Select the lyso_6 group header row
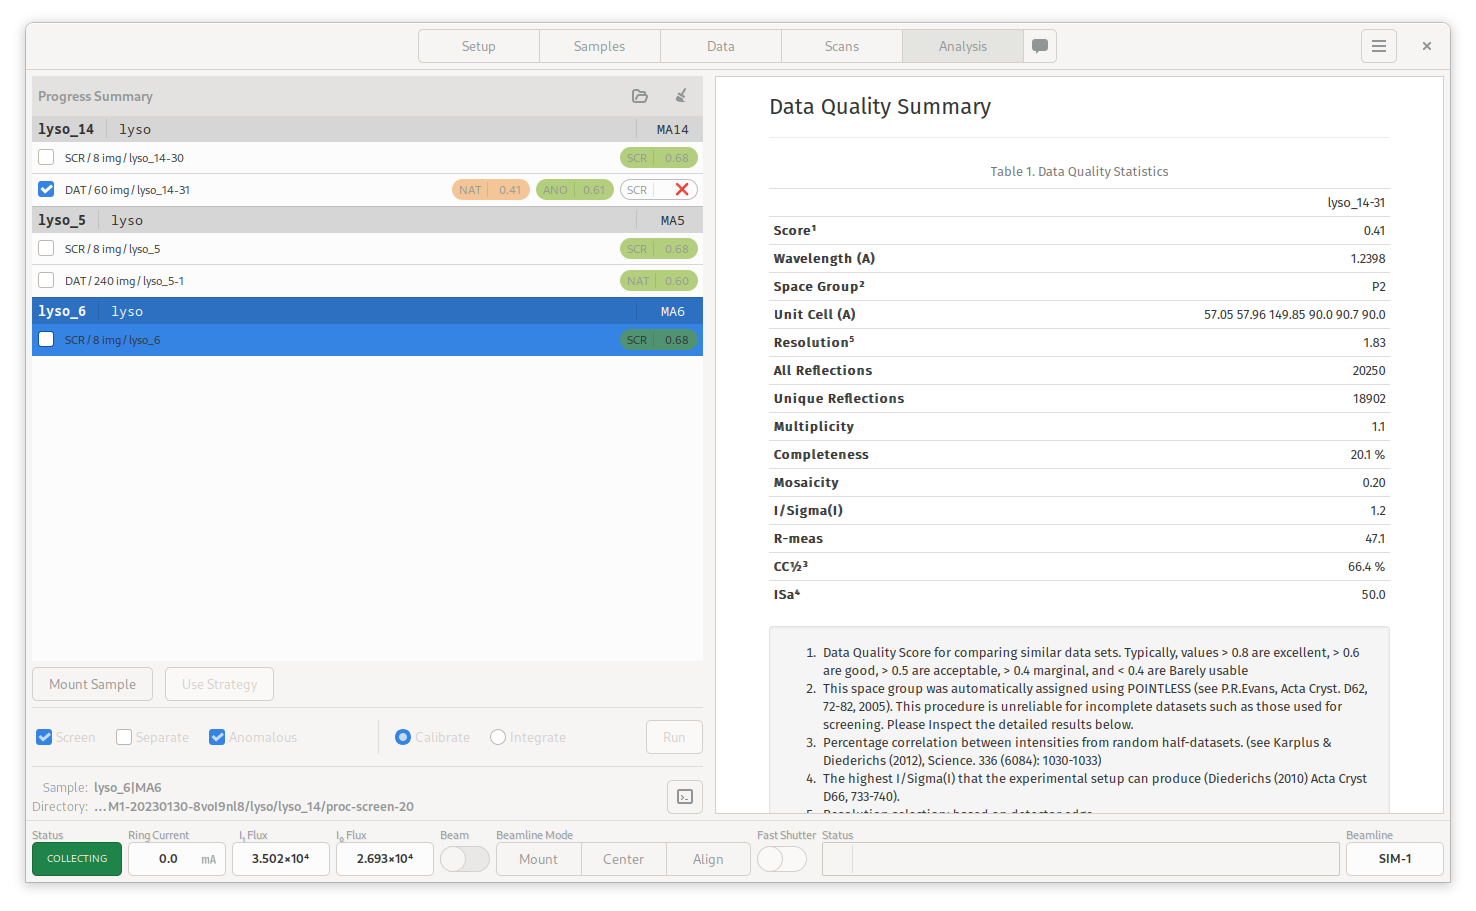The height and width of the screenshot is (911, 1476). (x=367, y=311)
